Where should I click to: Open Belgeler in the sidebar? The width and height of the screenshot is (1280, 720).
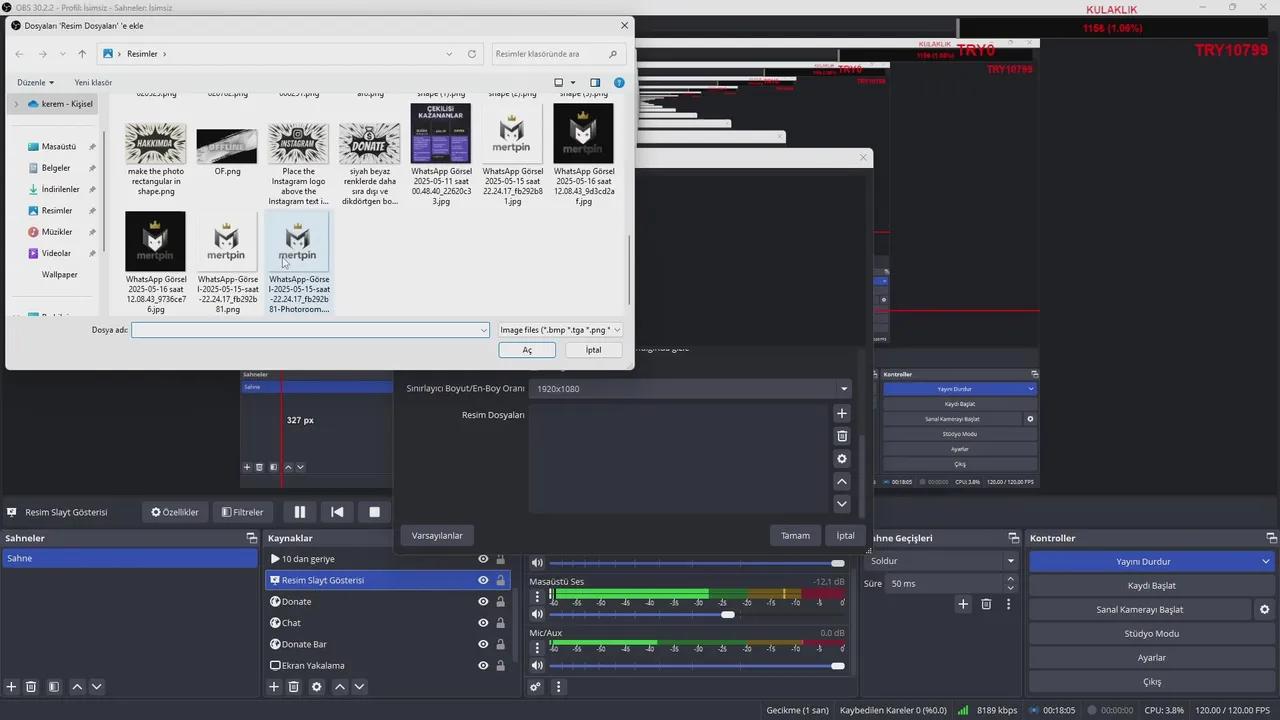click(56, 168)
